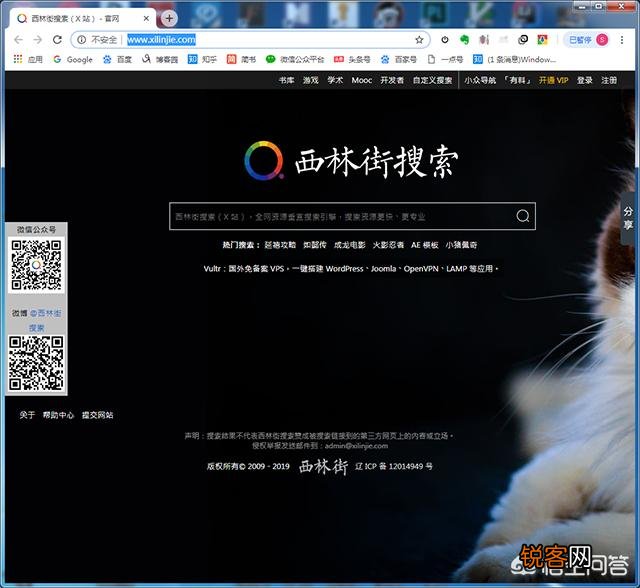Click the Weibo QR code image
This screenshot has width=640, height=588.
36,363
